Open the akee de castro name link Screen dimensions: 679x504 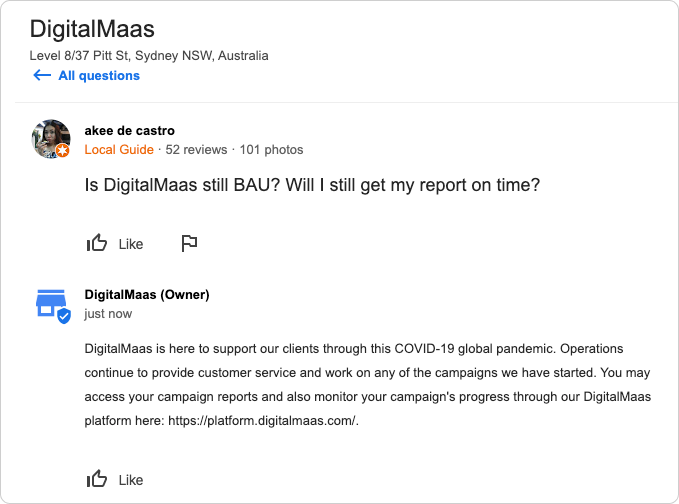pyautogui.click(x=129, y=130)
